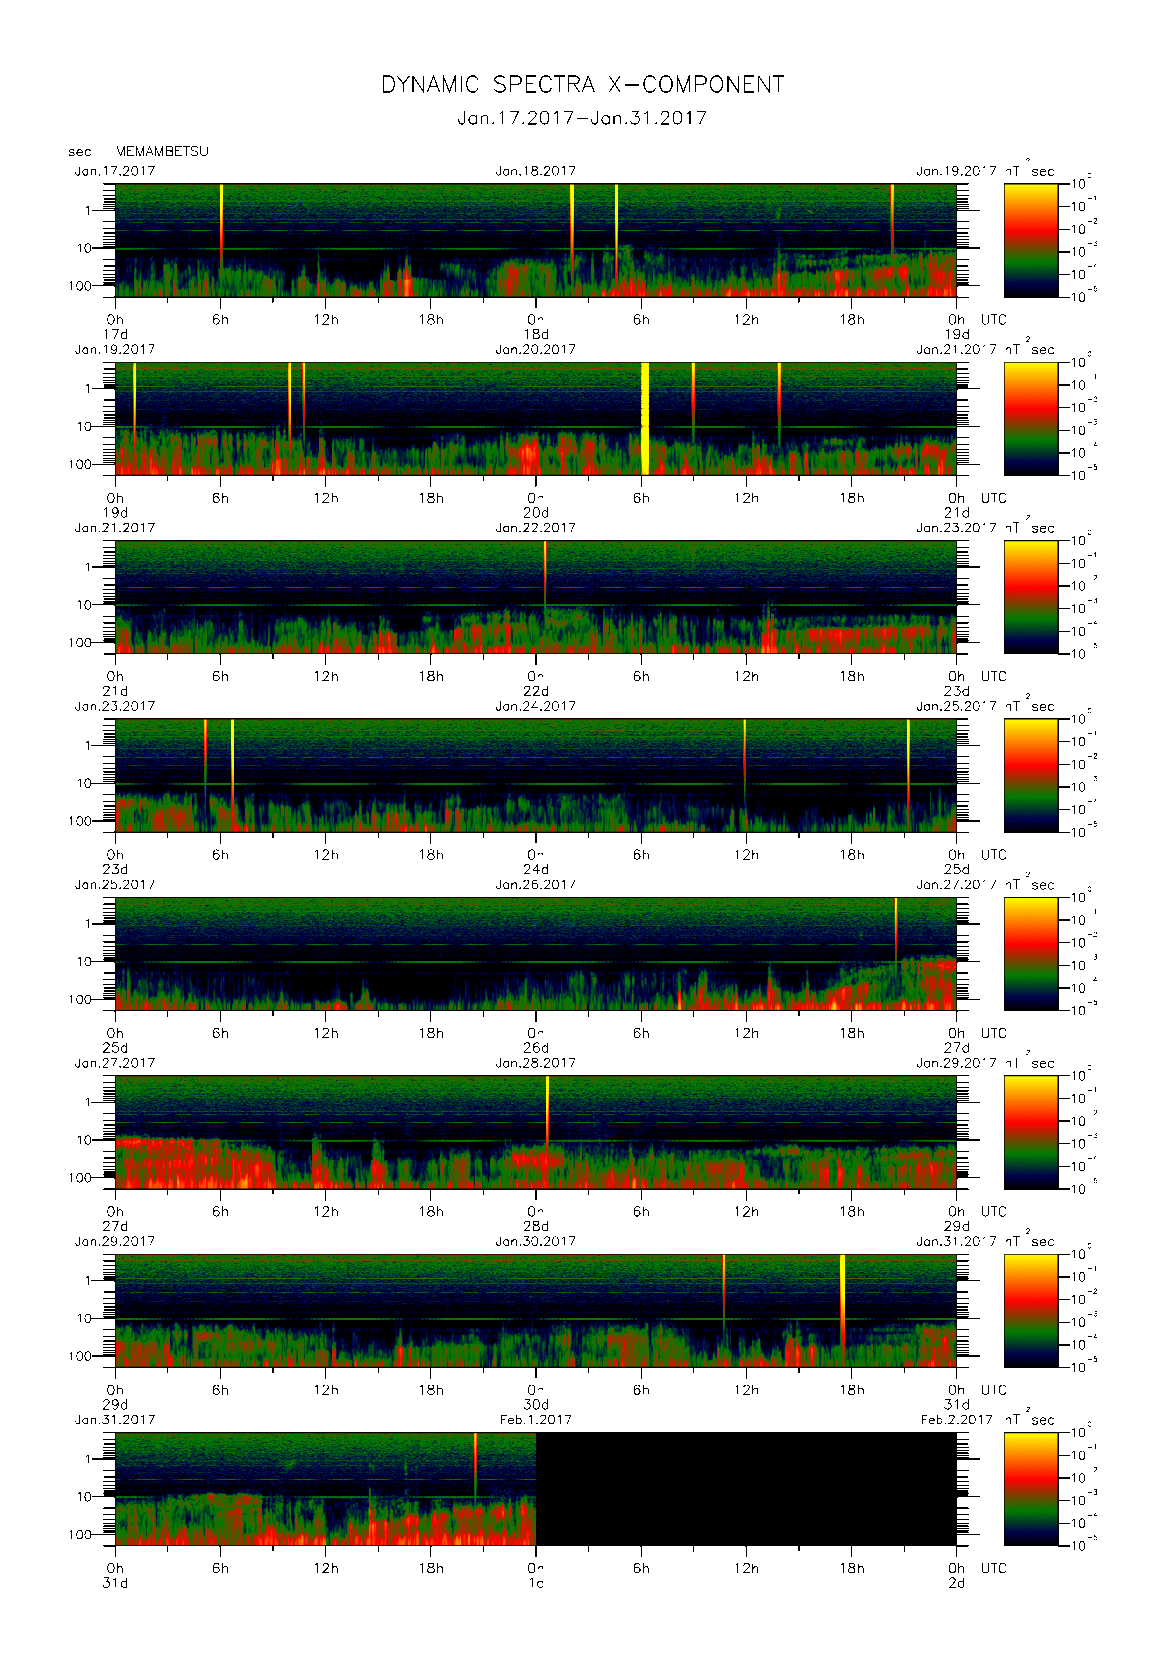The height and width of the screenshot is (1679, 1165).
Task: Click the 24d day label
Action: 536,869
